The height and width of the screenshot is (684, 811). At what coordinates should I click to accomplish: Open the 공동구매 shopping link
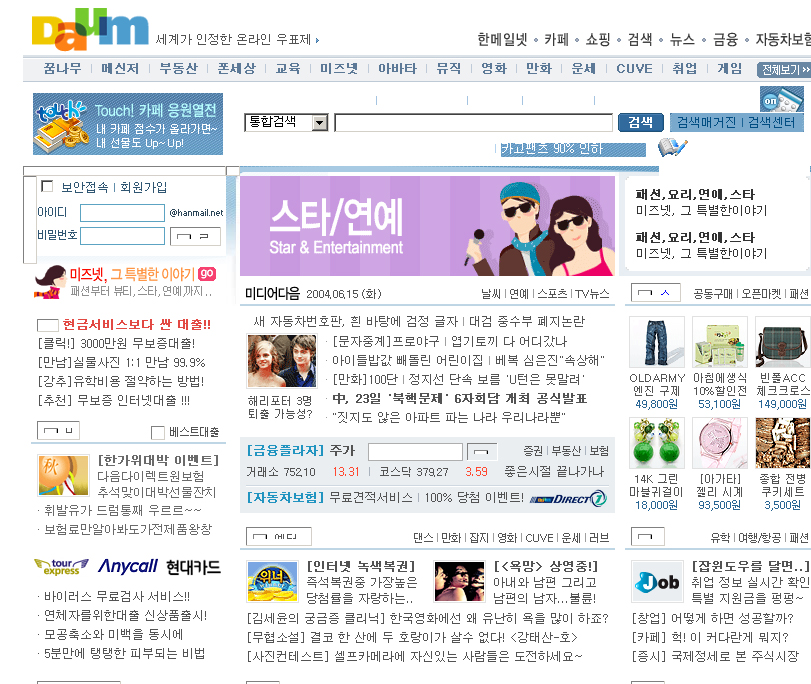(x=713, y=294)
